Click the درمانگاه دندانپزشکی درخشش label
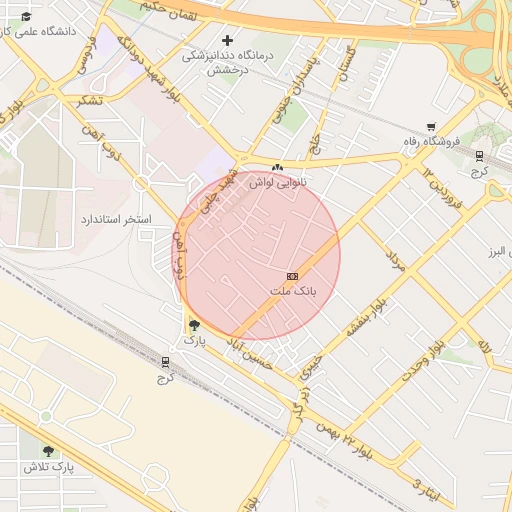This screenshot has height=512, width=512. pyautogui.click(x=228, y=63)
